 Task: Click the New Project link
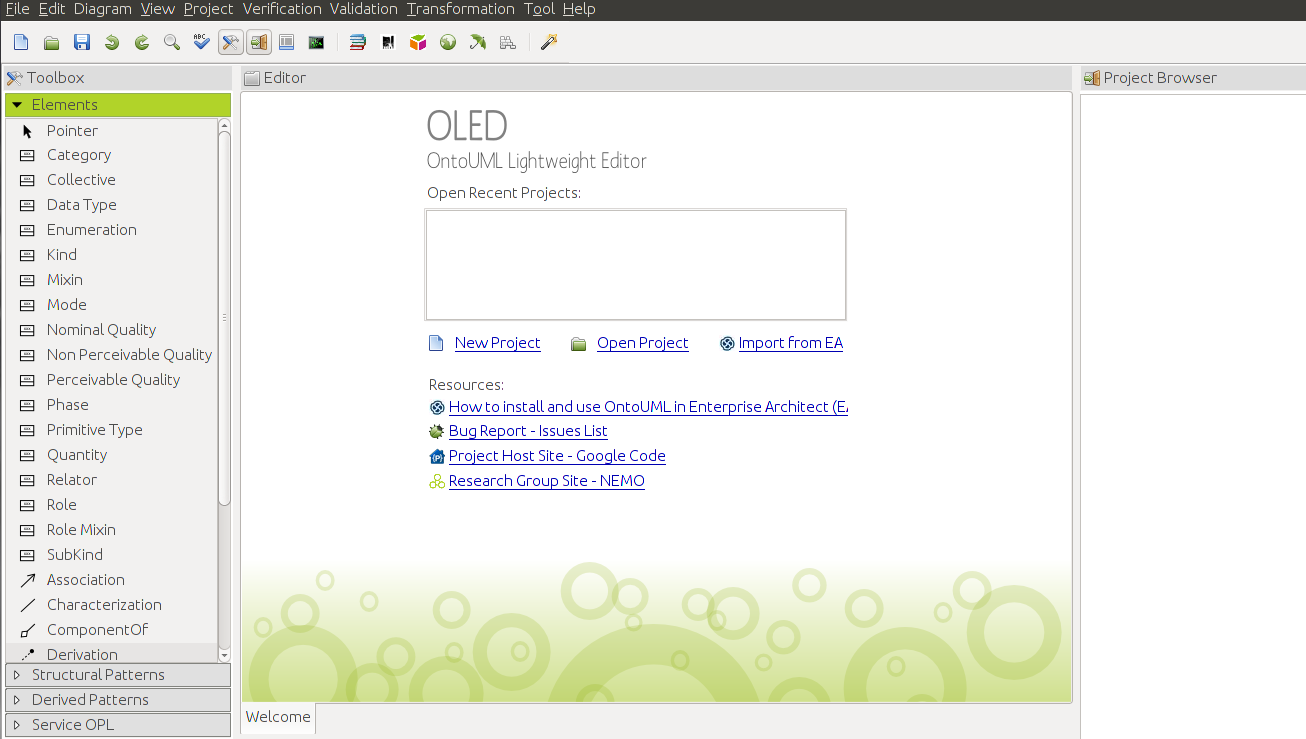pyautogui.click(x=497, y=343)
